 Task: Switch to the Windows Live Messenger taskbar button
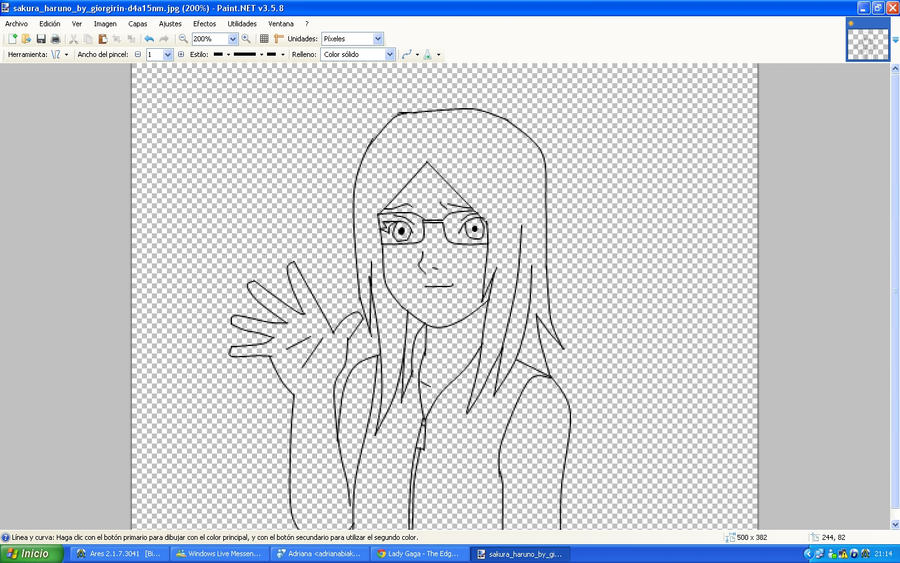(219, 554)
